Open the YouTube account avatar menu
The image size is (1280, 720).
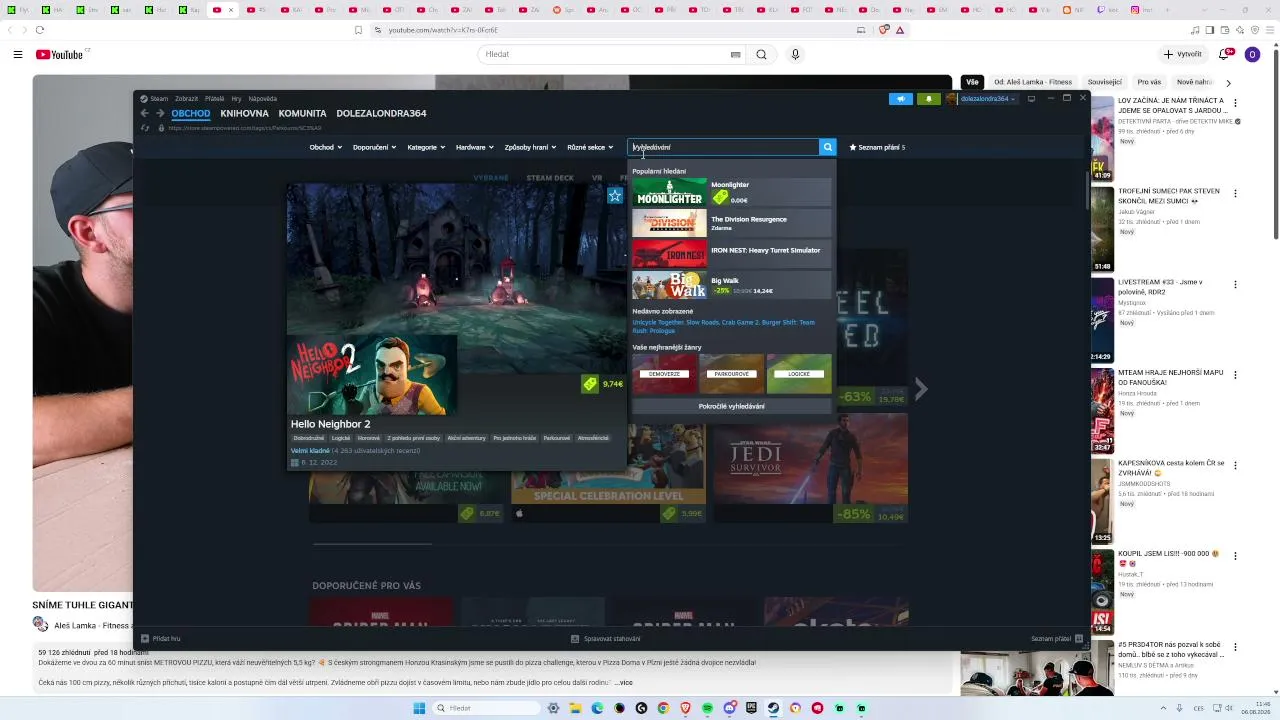pos(1252,54)
